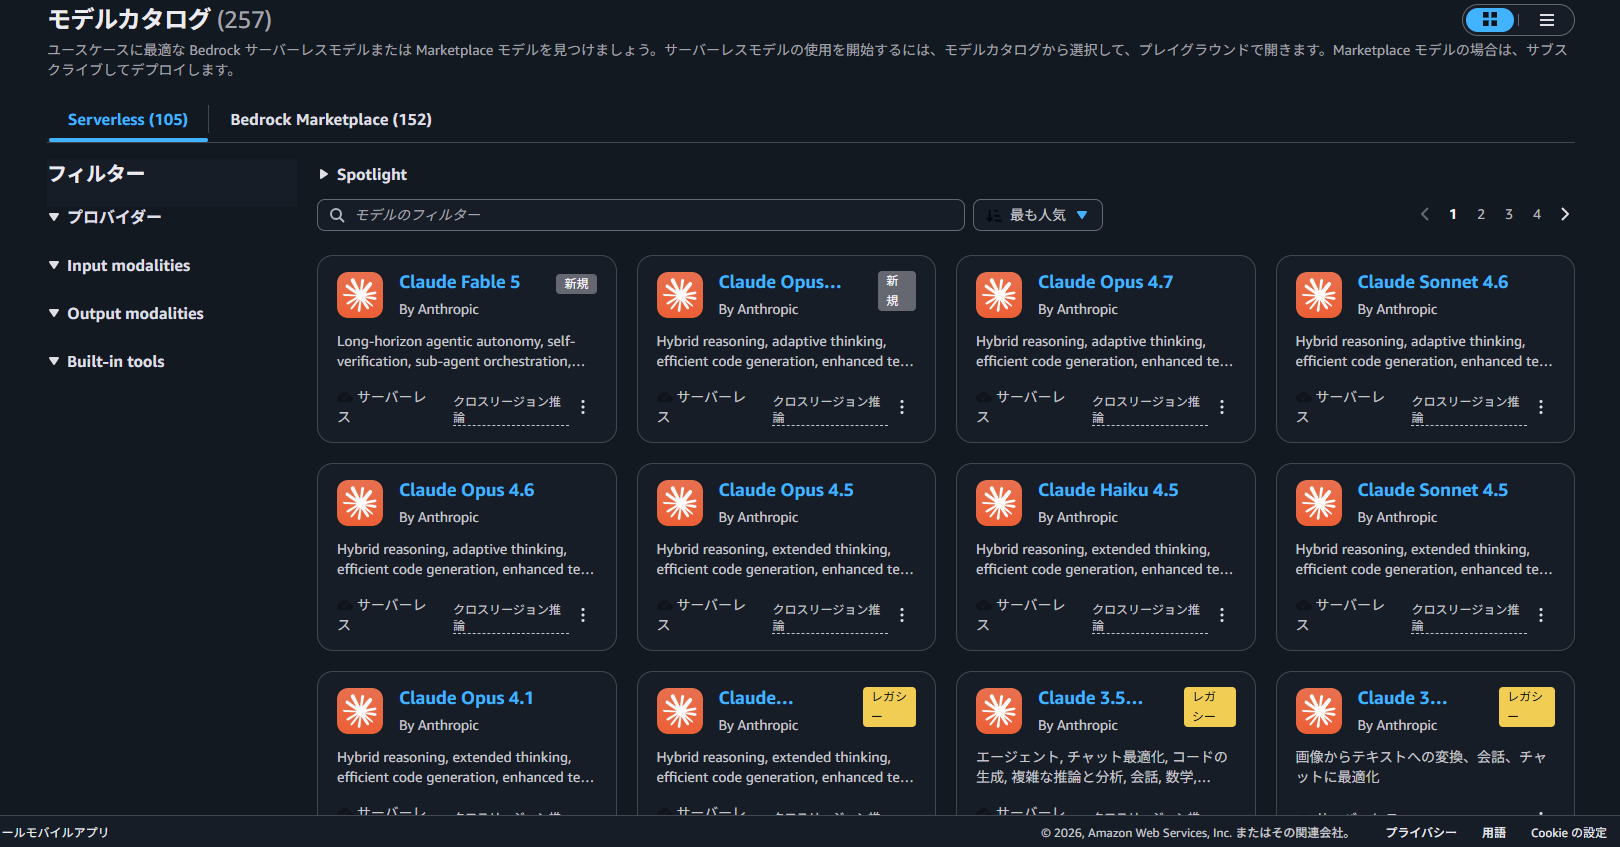1620x847 pixels.
Task: Open Claude Opus 4.6 model link
Action: click(466, 490)
